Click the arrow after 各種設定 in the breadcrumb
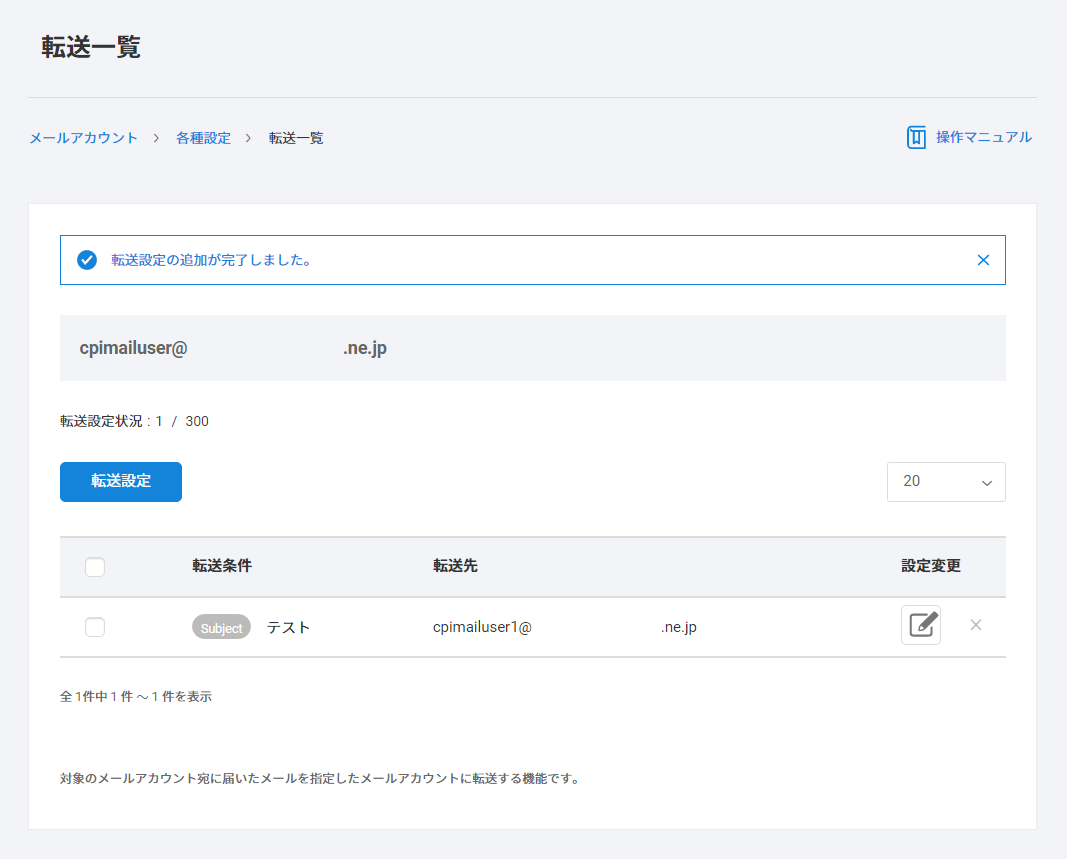 tap(248, 138)
